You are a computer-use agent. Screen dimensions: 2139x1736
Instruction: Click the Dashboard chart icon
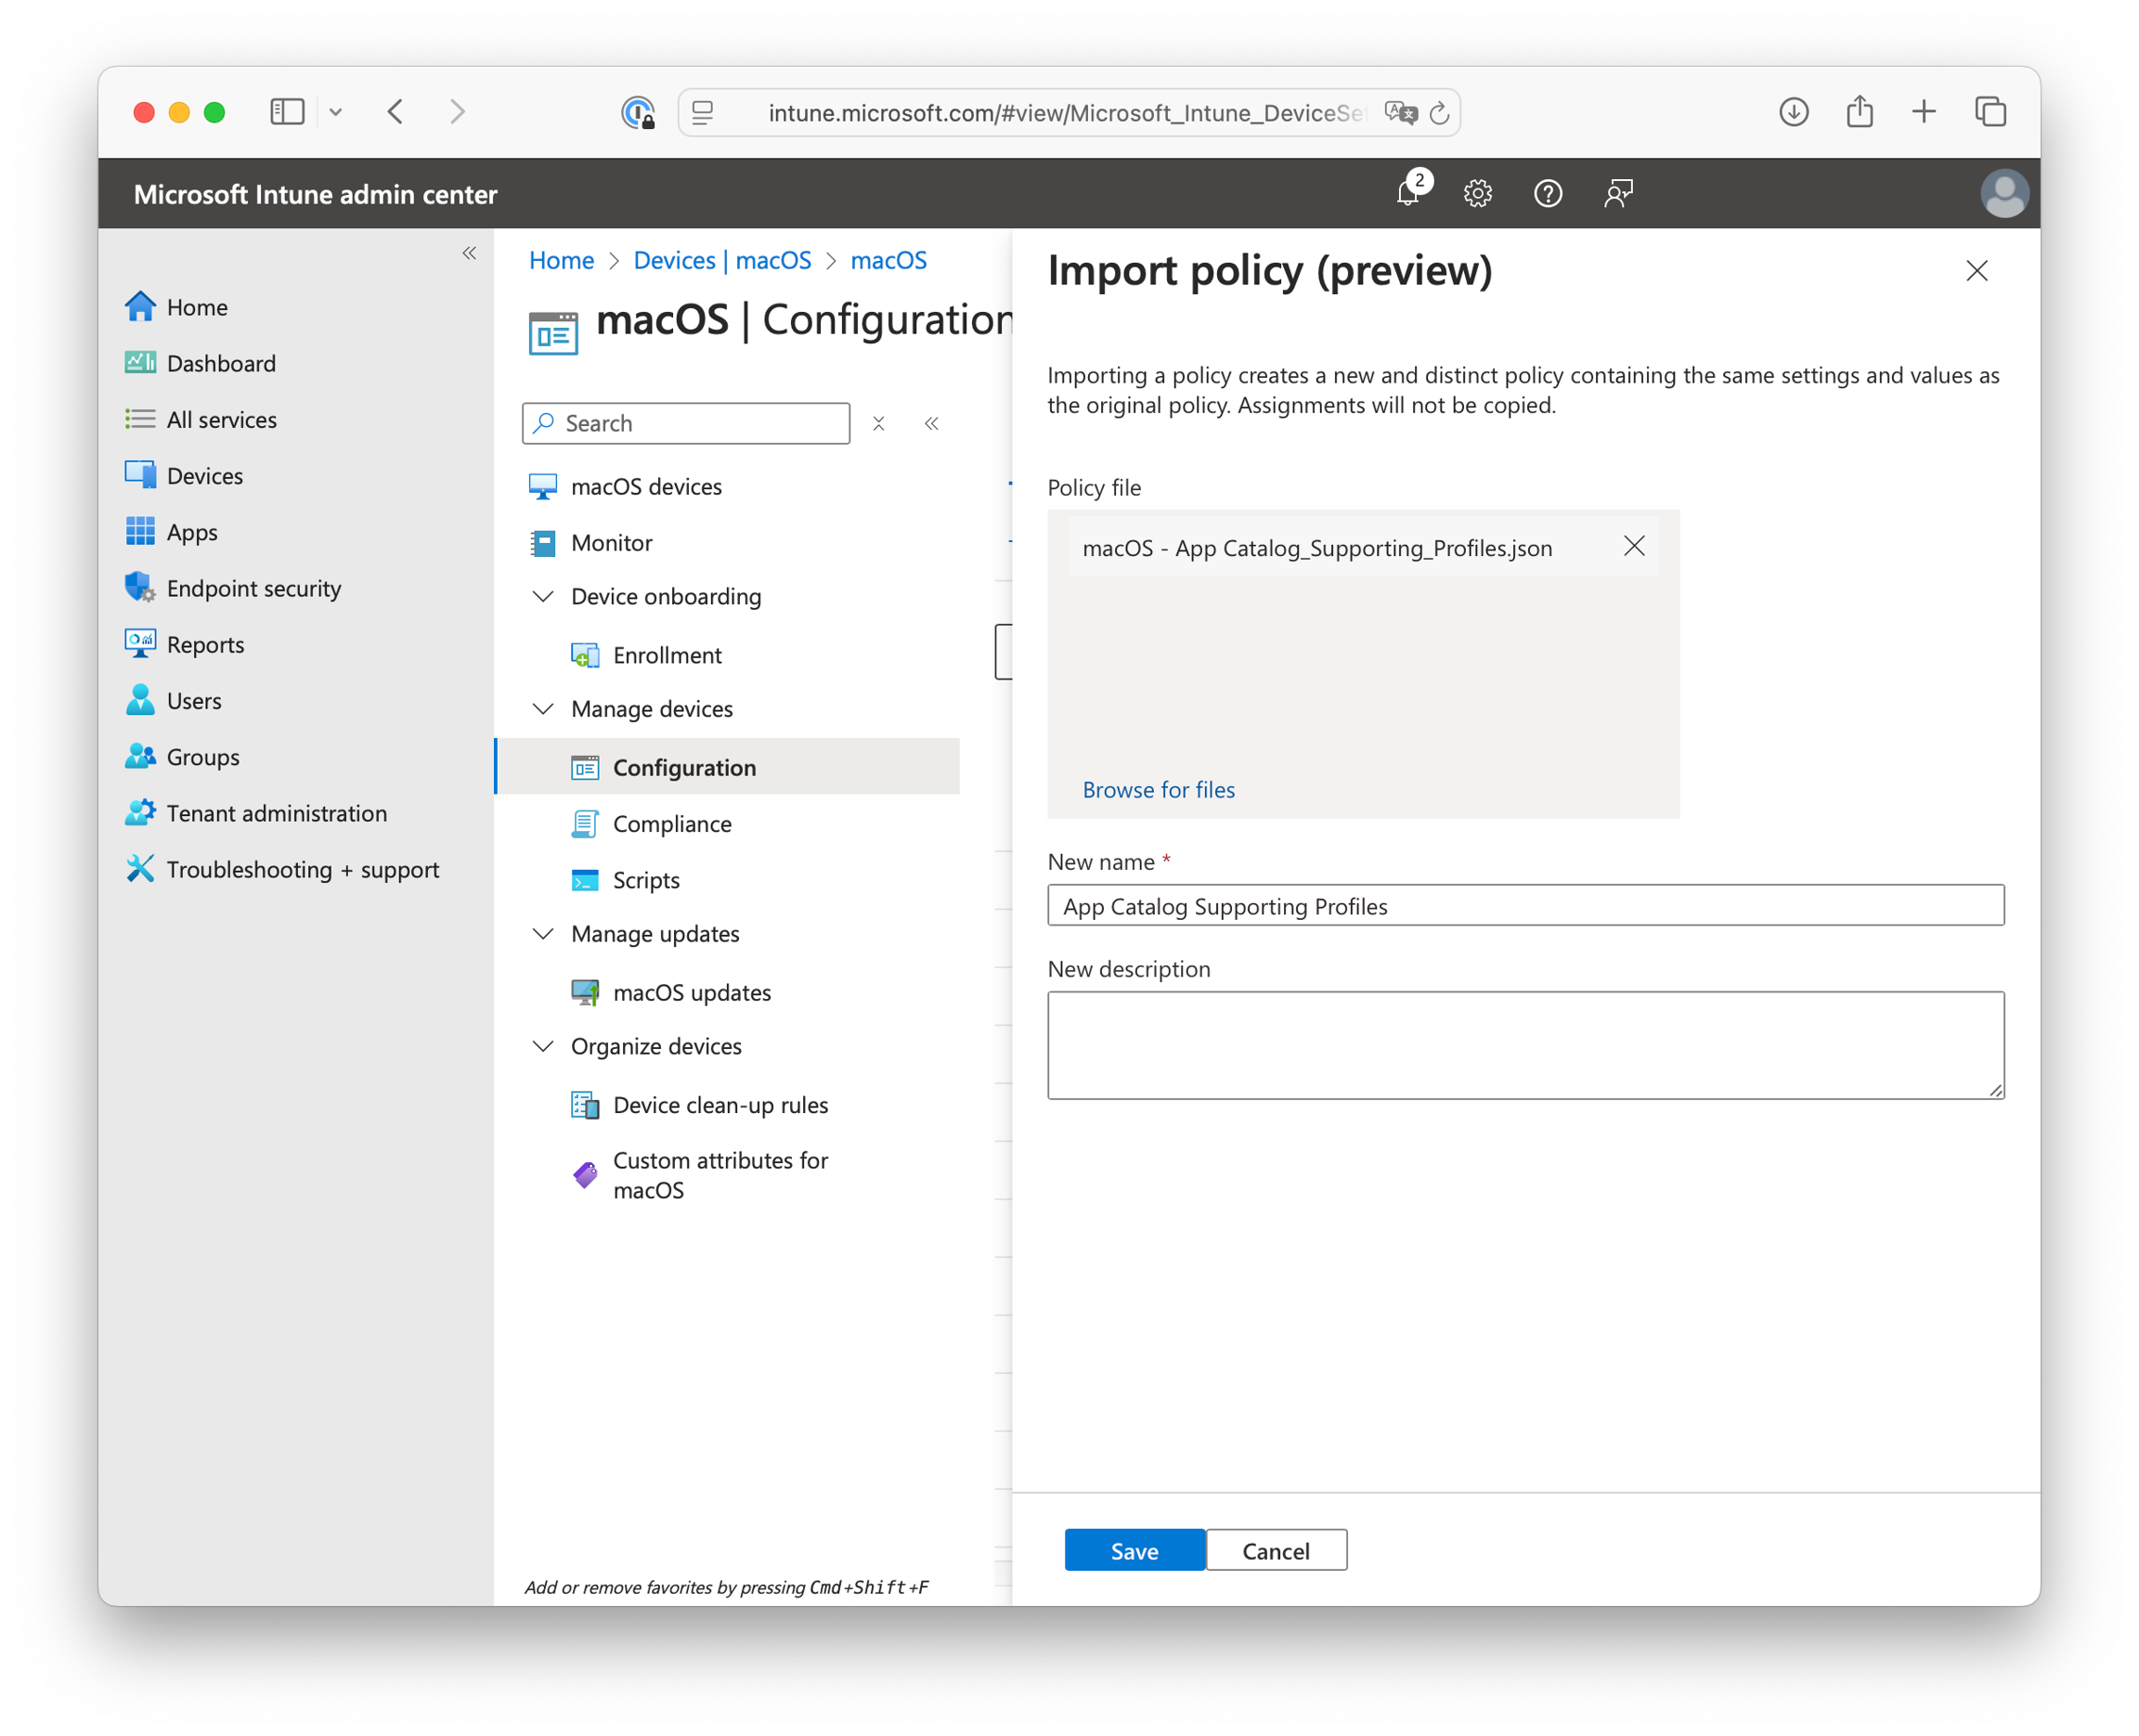pos(140,363)
